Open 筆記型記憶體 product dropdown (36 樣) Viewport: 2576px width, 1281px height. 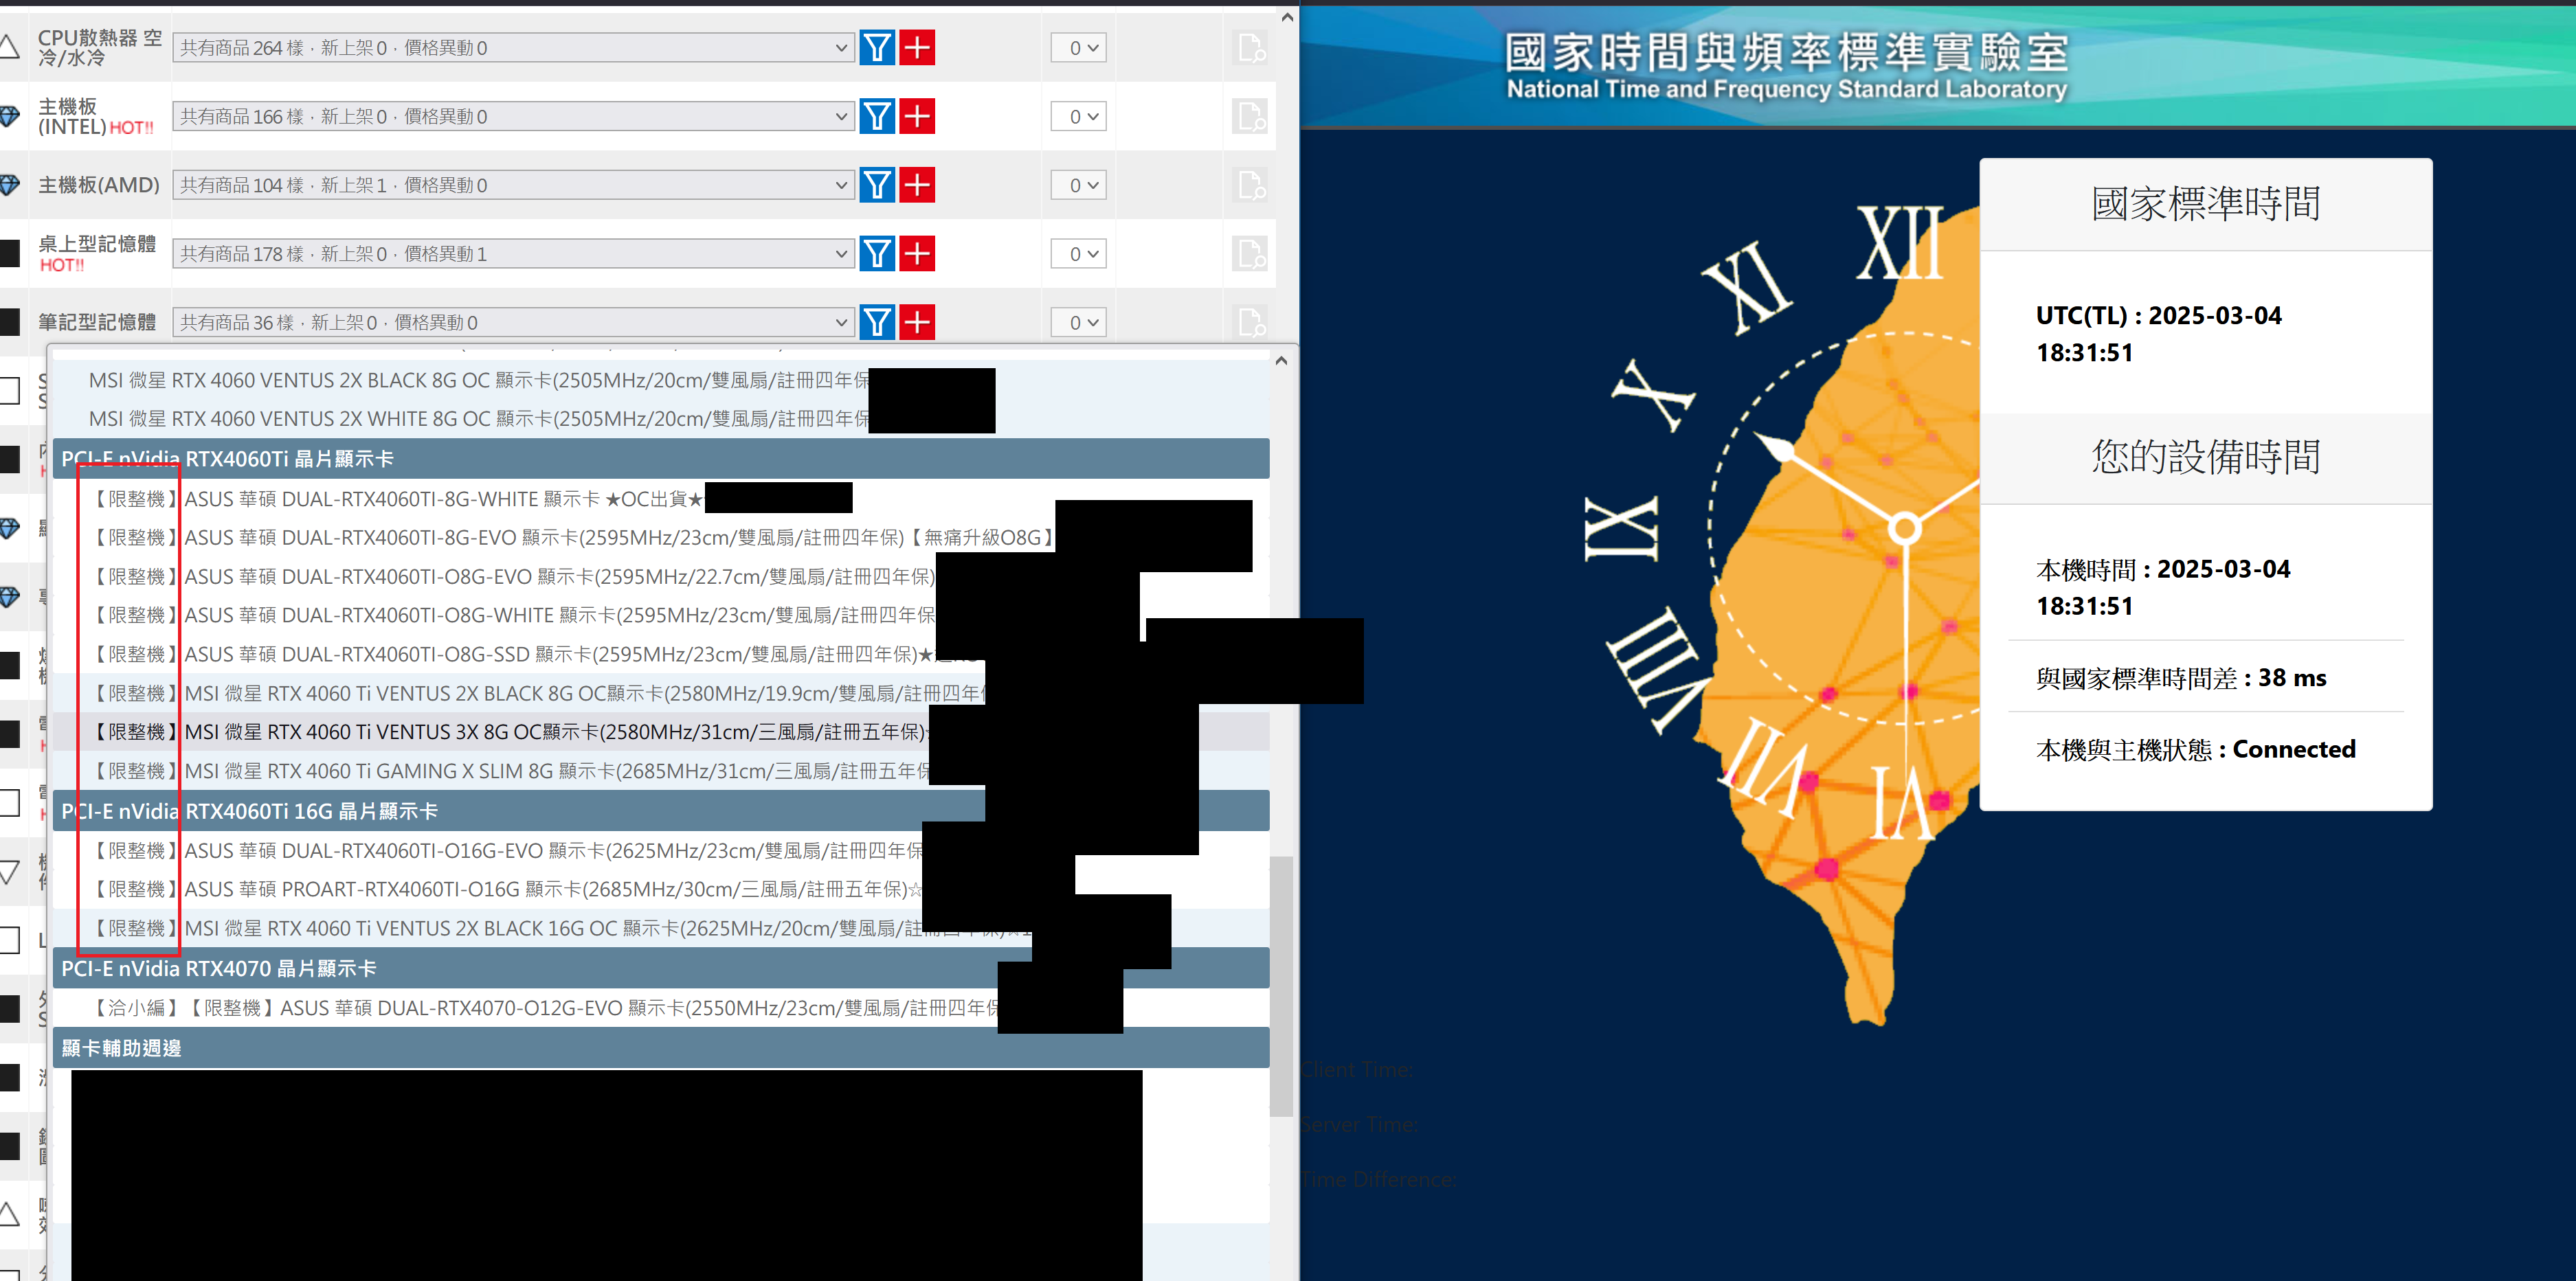[513, 322]
